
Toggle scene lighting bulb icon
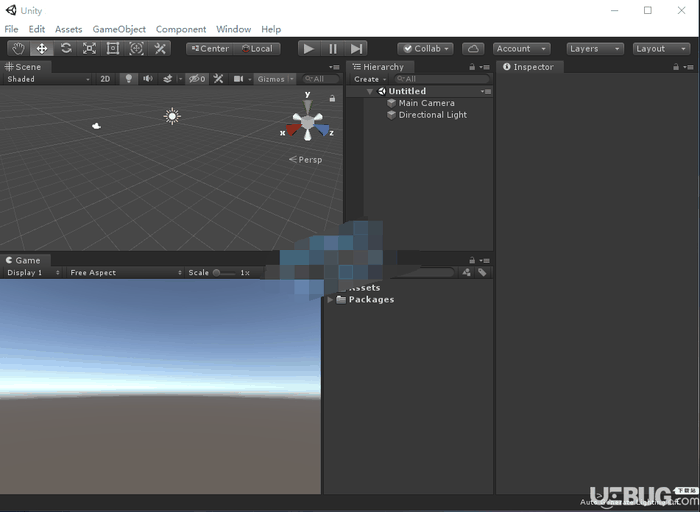[x=129, y=79]
